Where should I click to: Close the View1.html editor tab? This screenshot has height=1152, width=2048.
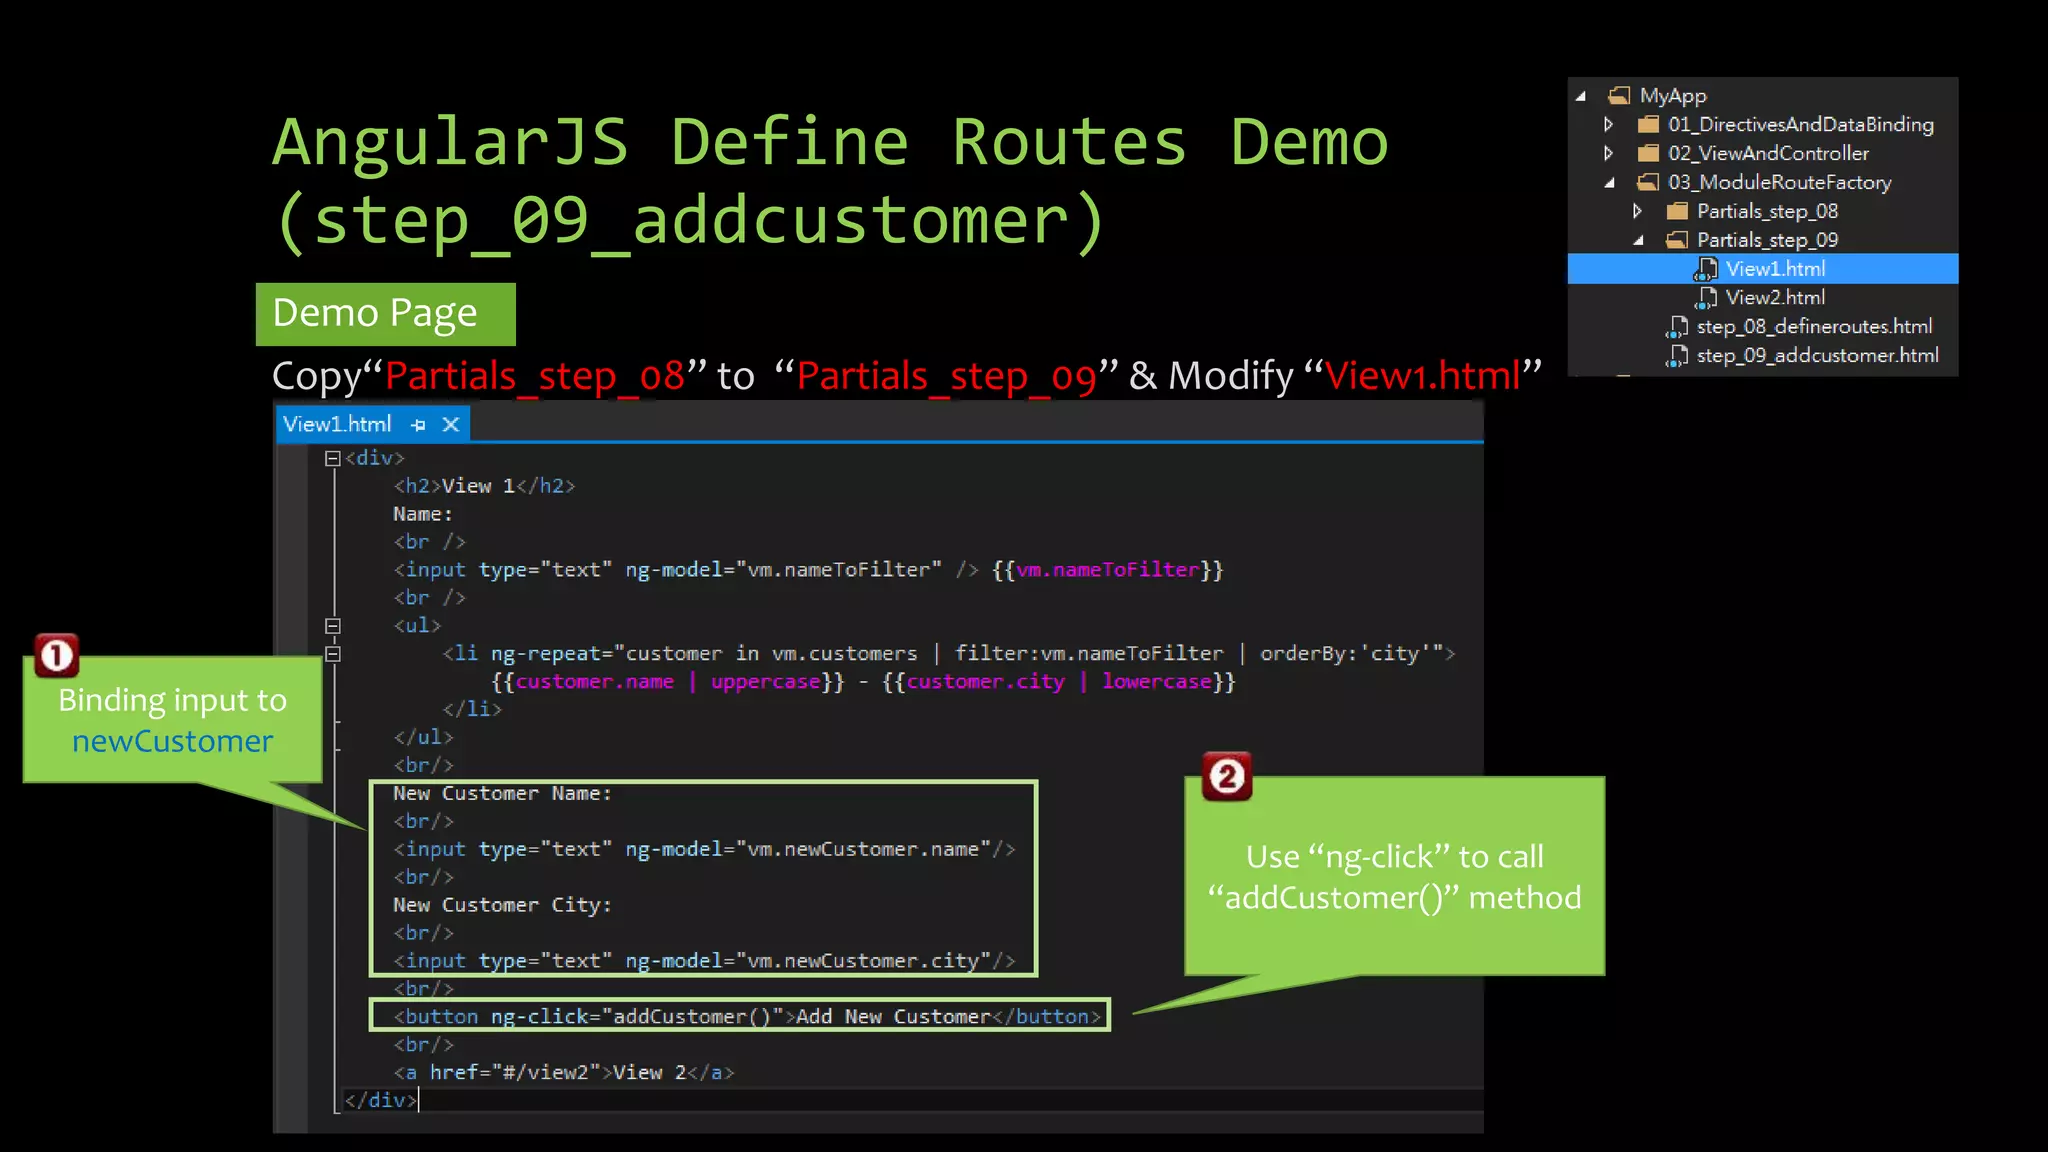pos(451,425)
